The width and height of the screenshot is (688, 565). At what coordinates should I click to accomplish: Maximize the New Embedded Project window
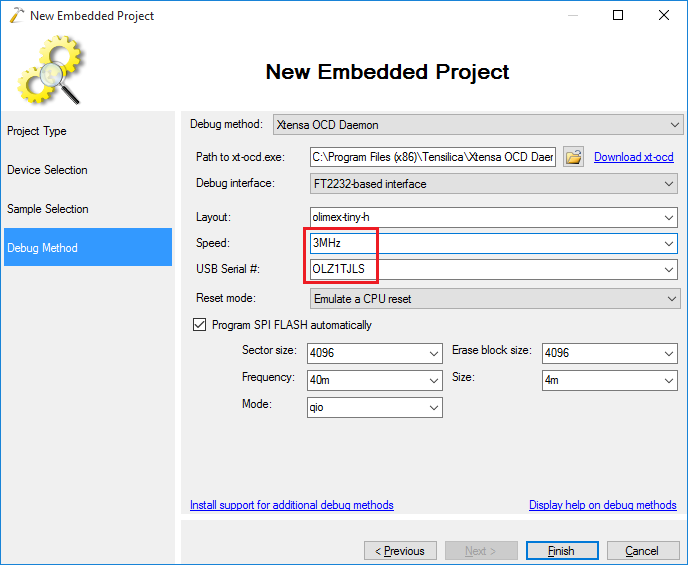tap(618, 15)
